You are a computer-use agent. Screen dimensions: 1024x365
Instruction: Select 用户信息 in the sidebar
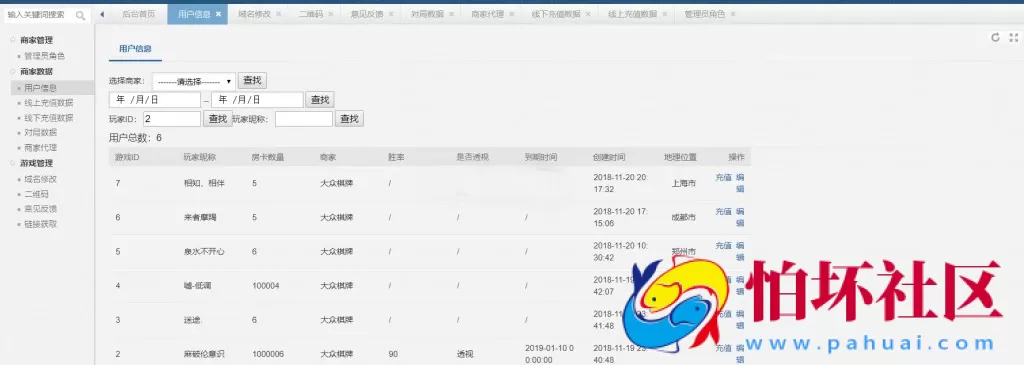click(x=40, y=87)
